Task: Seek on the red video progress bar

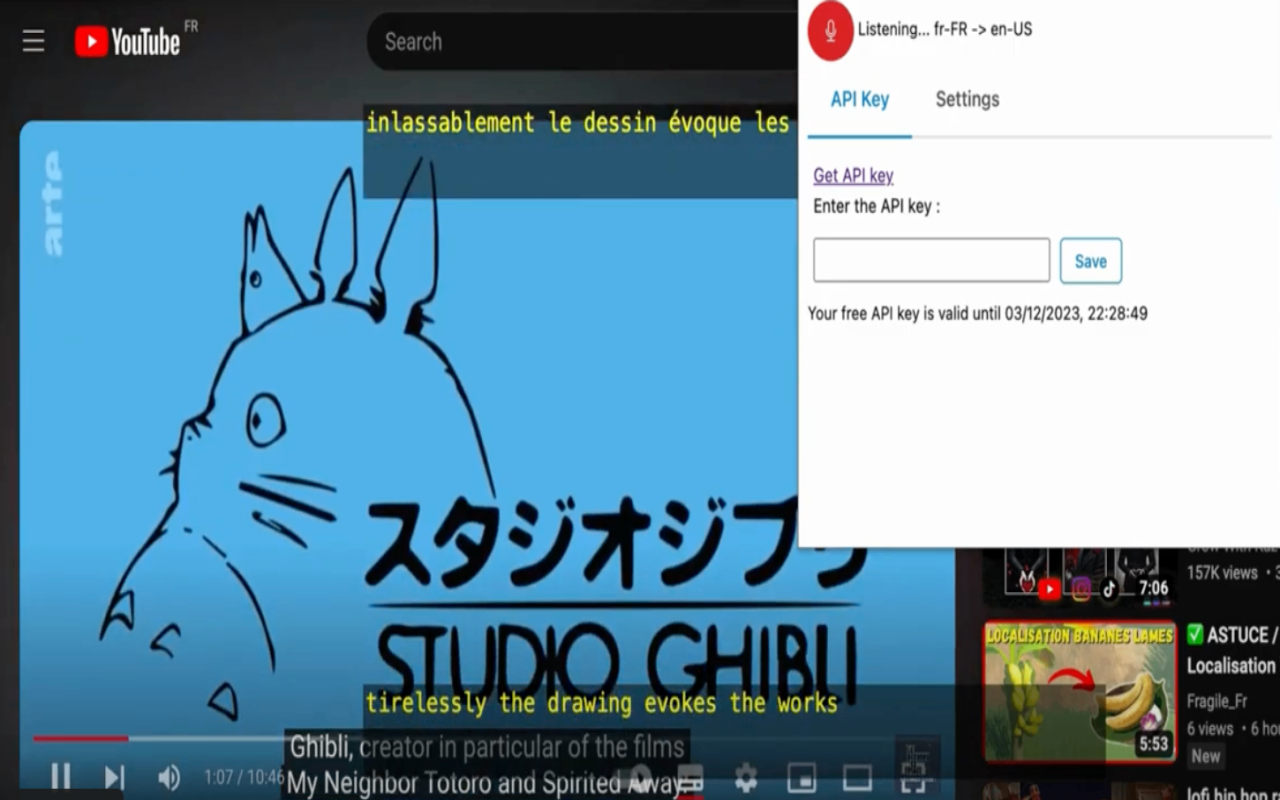Action: (80, 739)
